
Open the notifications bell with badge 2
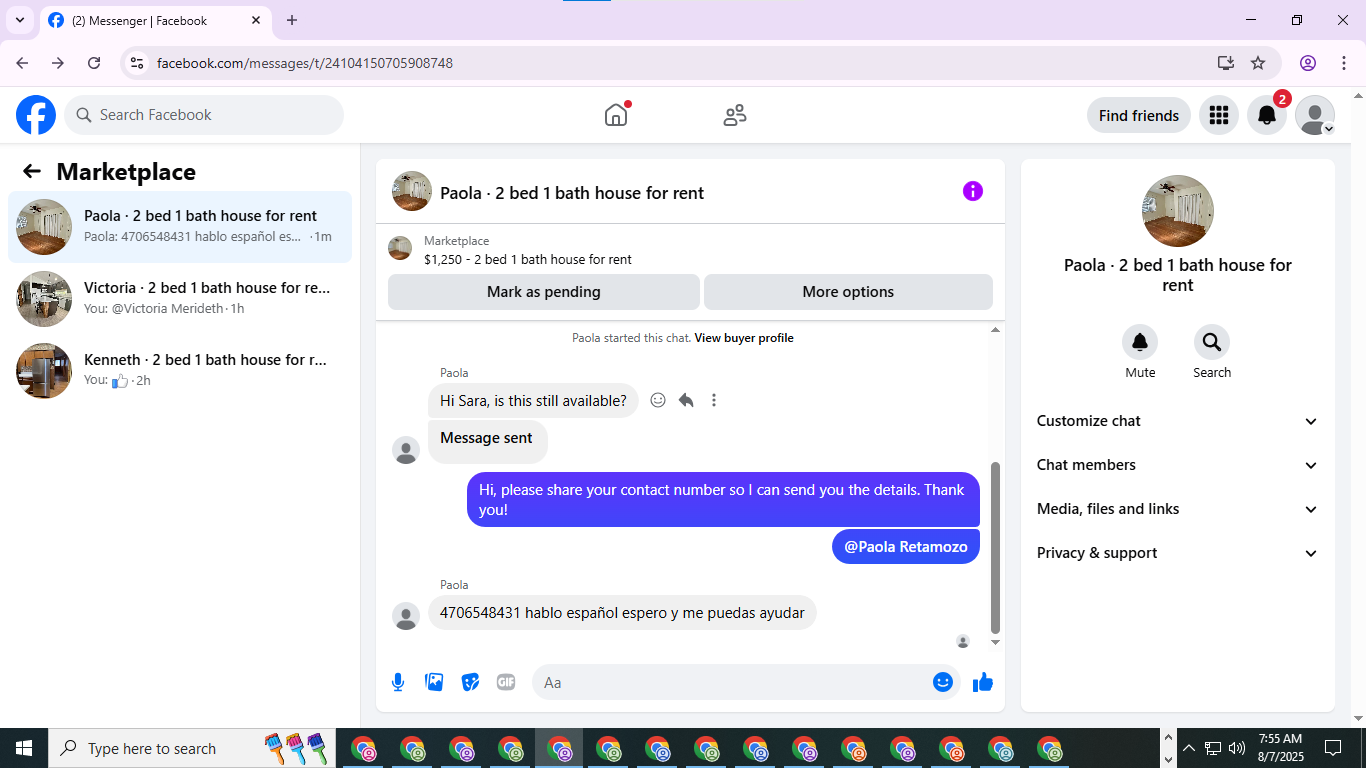click(1266, 115)
